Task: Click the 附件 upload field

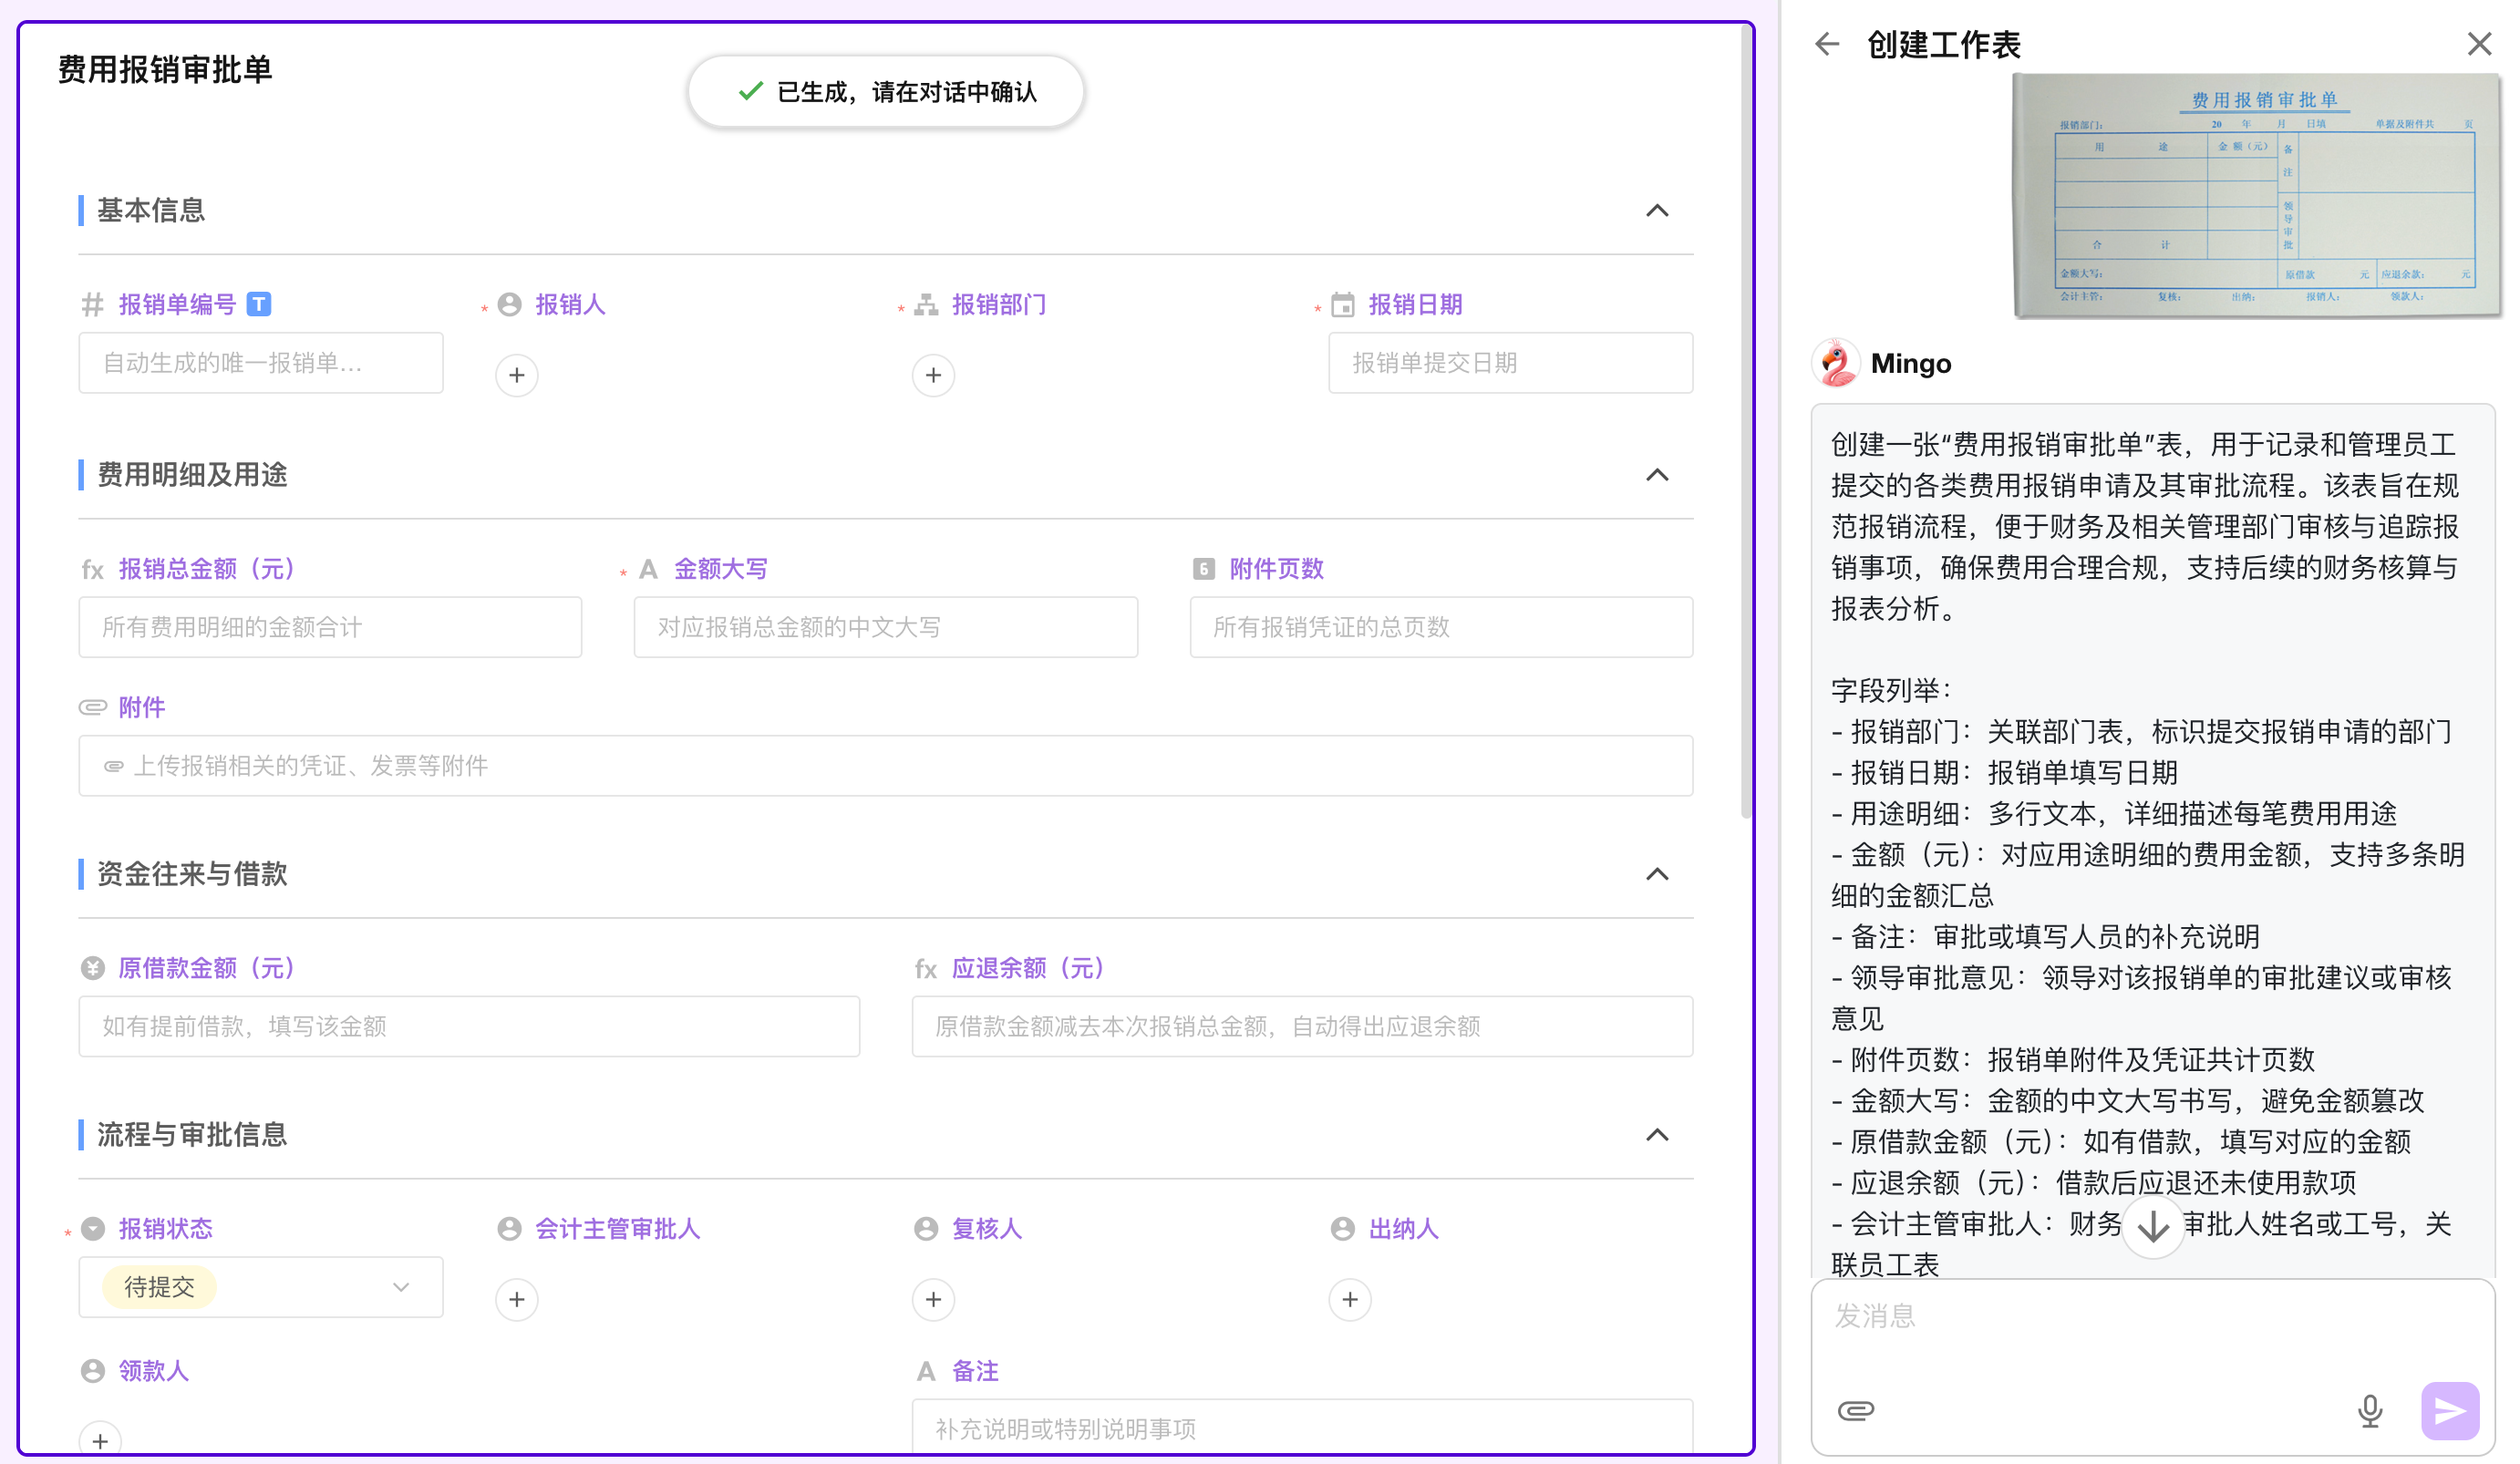Action: click(x=885, y=766)
